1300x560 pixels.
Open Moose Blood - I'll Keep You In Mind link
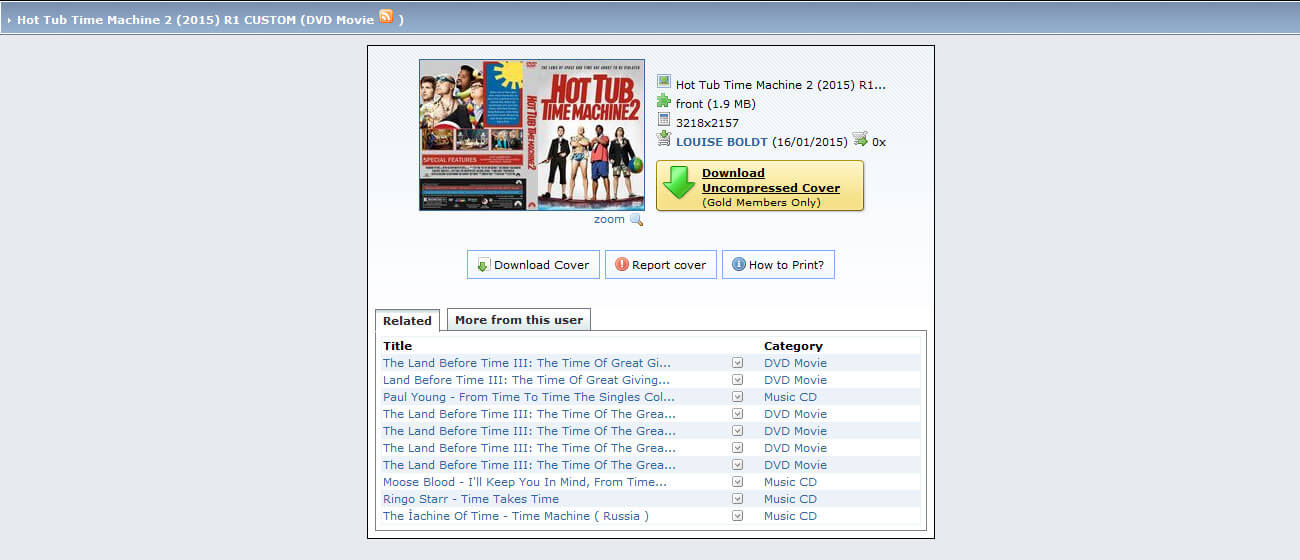click(x=525, y=482)
